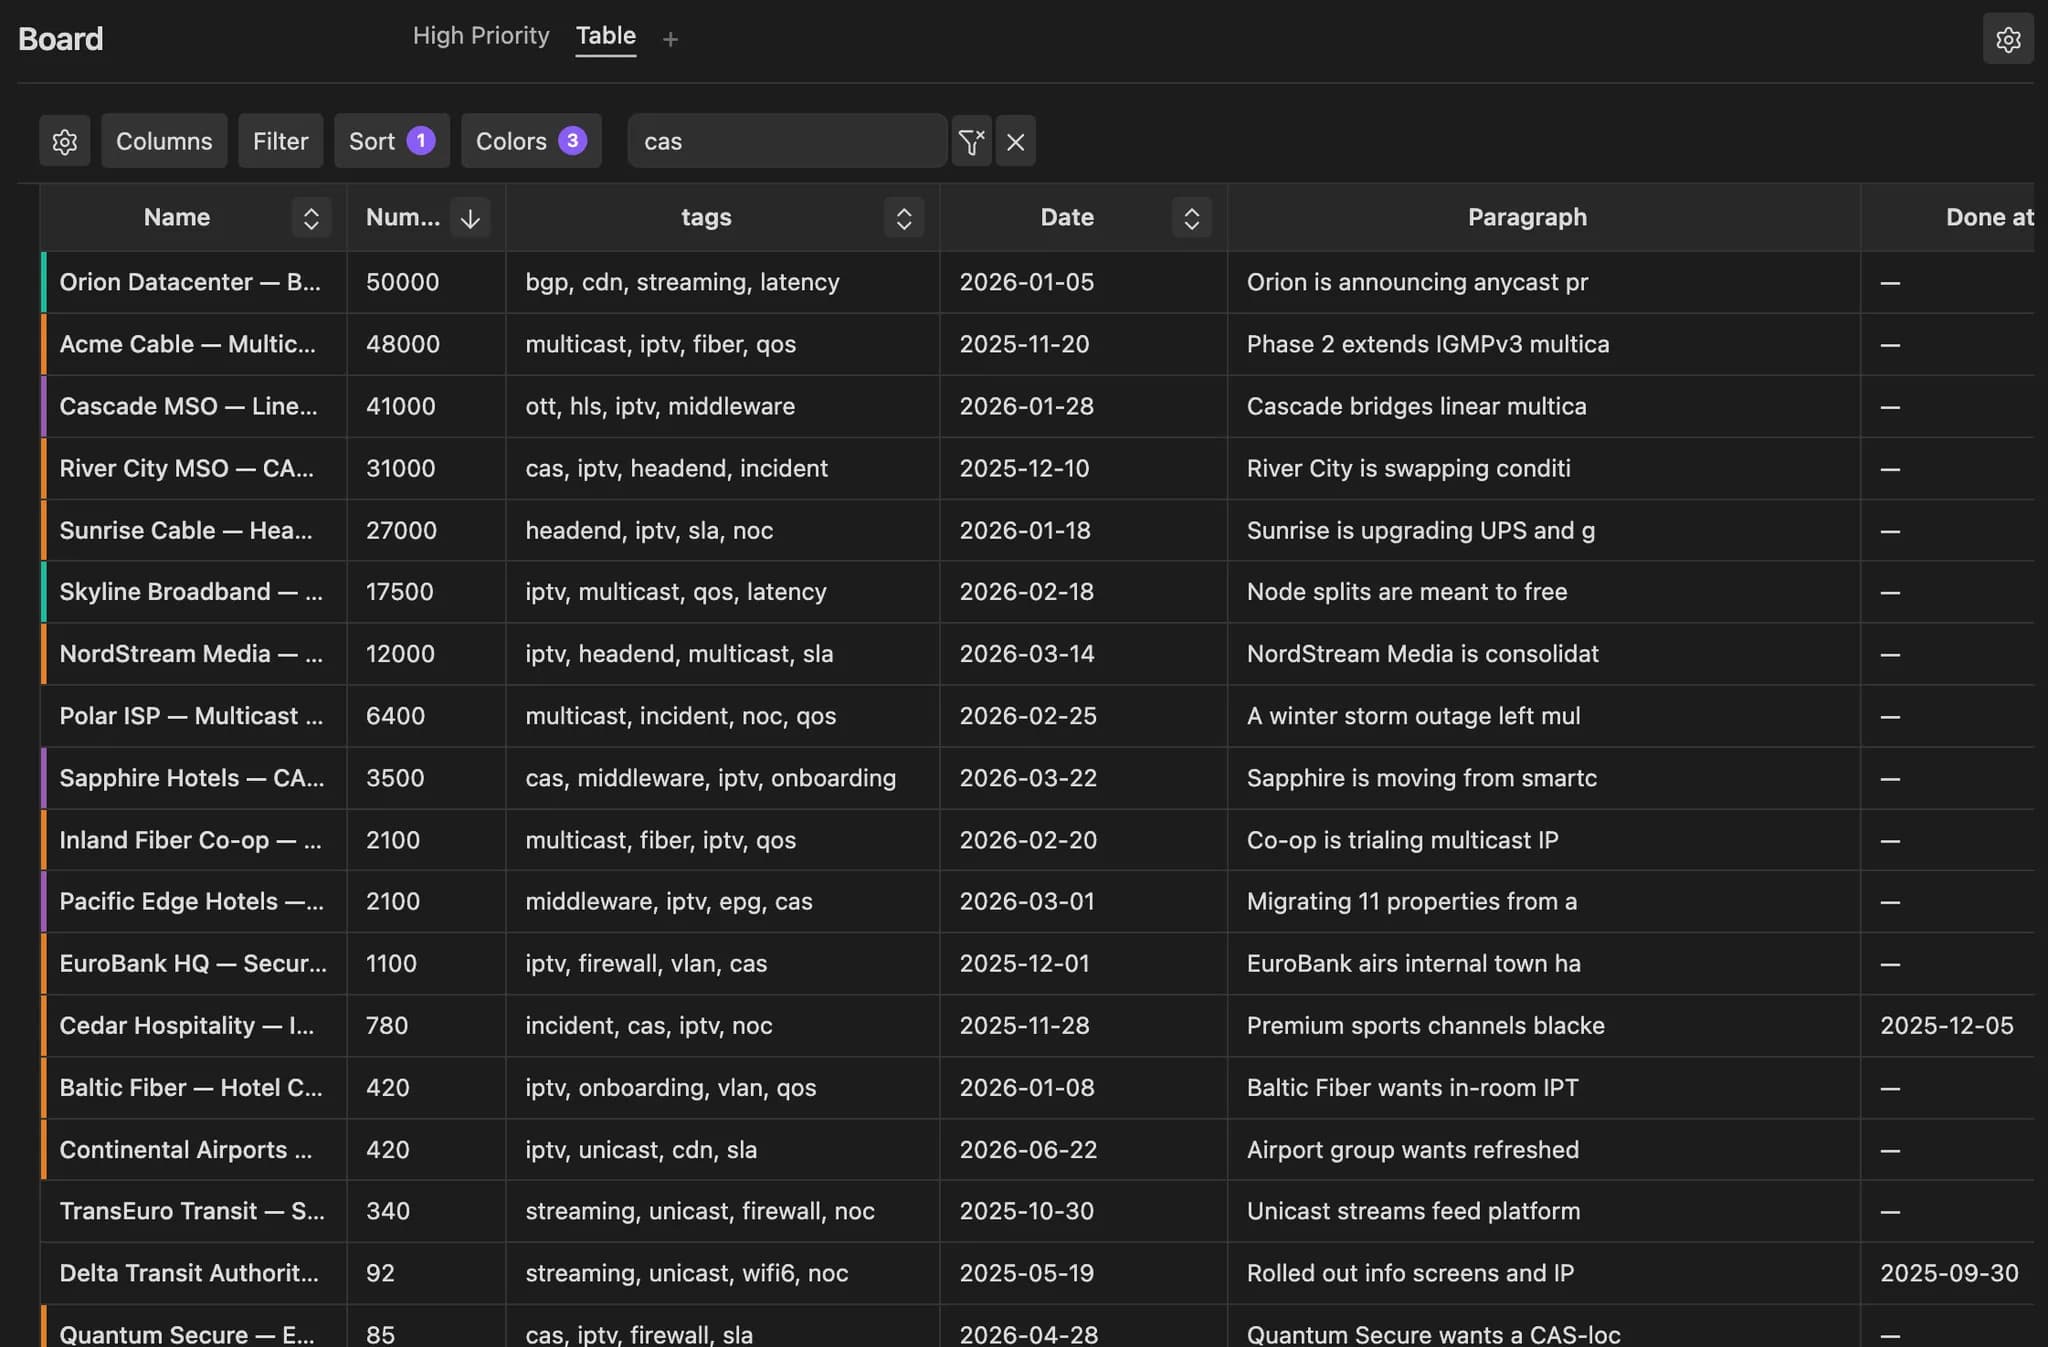Select Pacific Edge Hotels row name
The width and height of the screenshot is (2048, 1347).
[192, 901]
